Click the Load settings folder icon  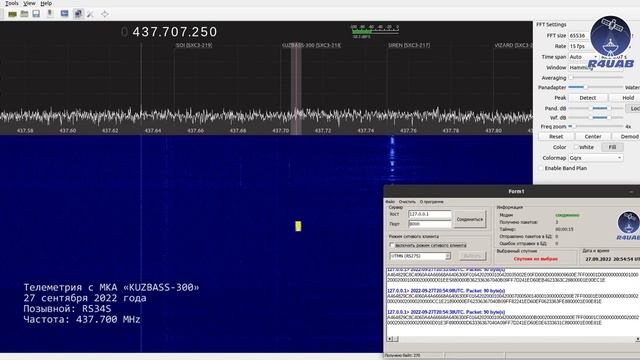click(x=24, y=14)
